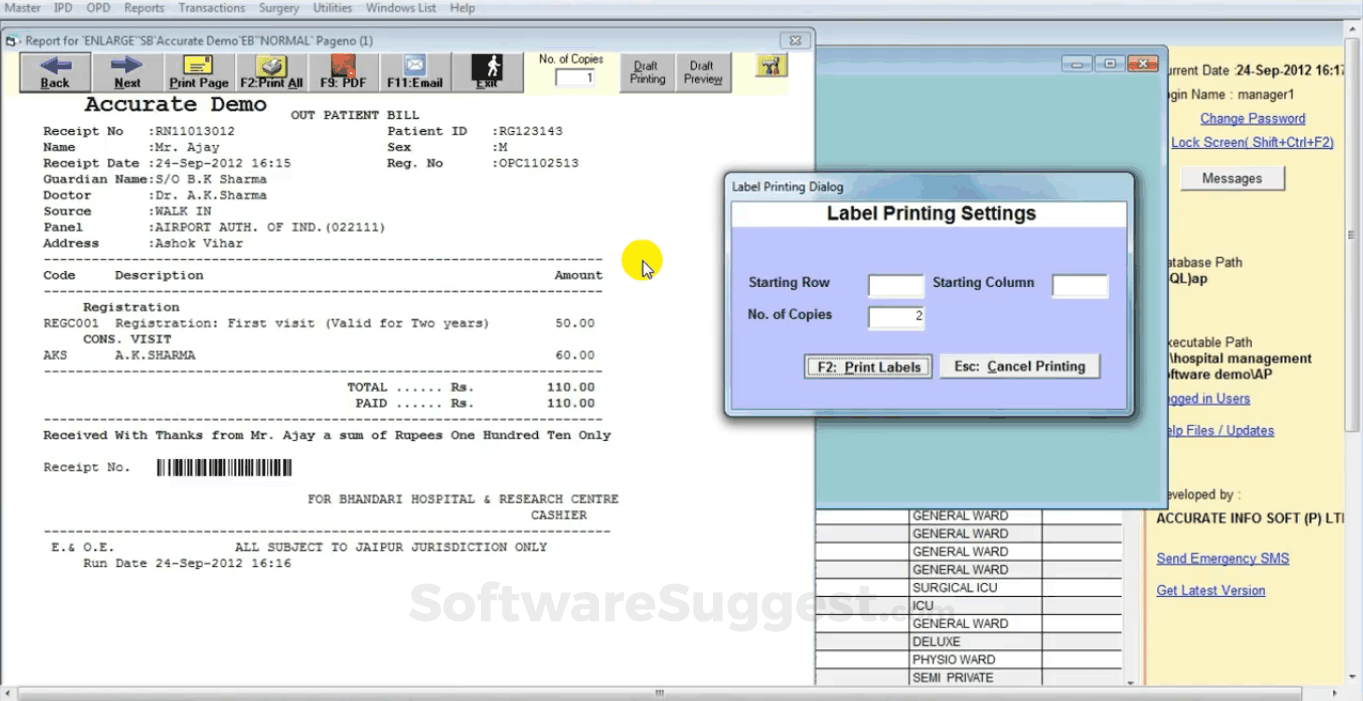
Task: Click F2: Print All icon
Action: (269, 71)
